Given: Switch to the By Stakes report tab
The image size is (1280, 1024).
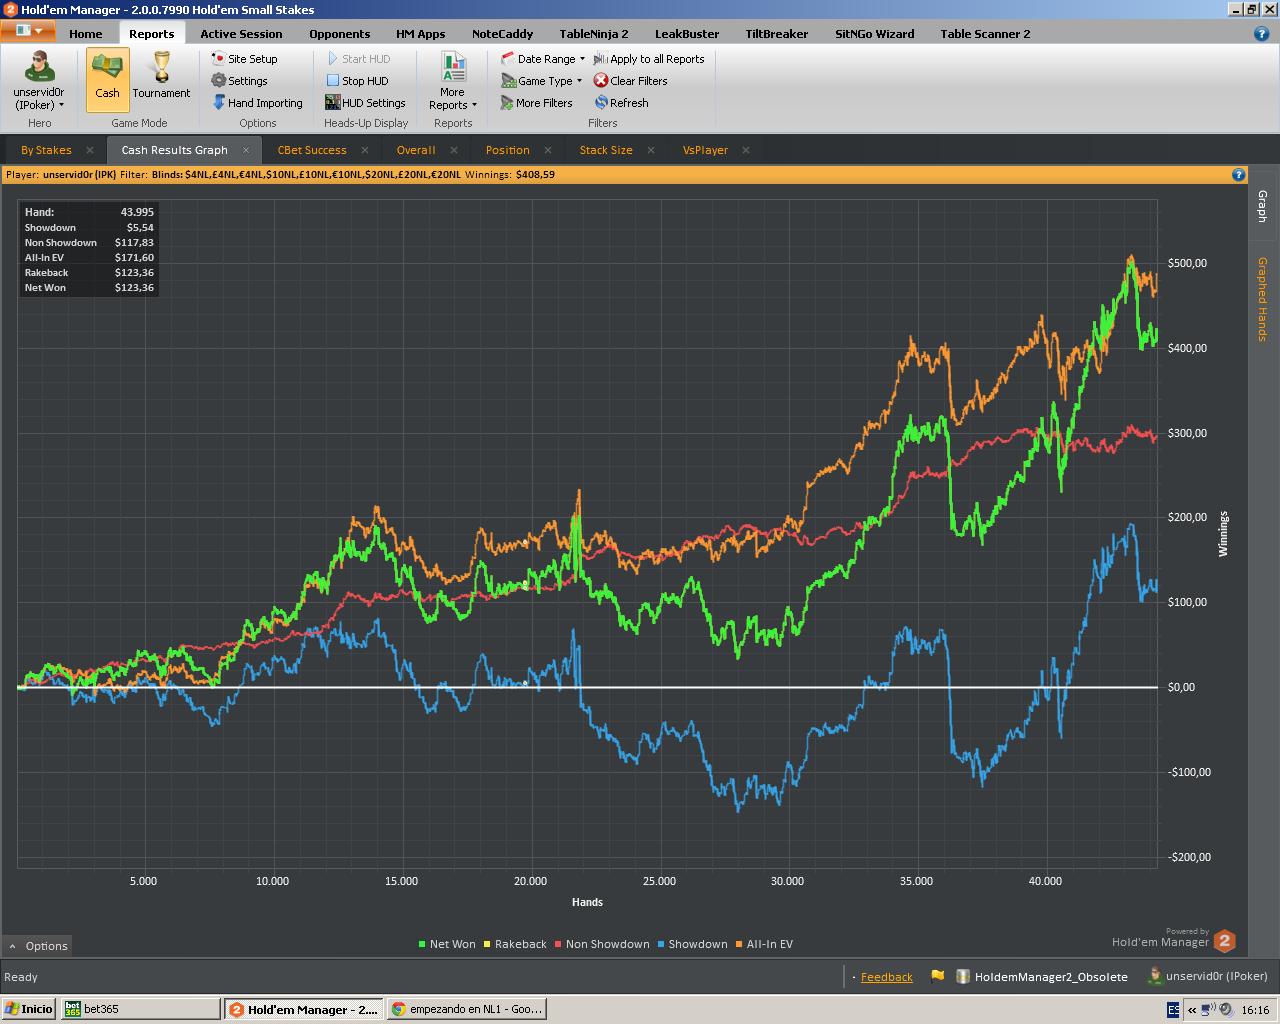Looking at the screenshot, I should pyautogui.click(x=46, y=150).
